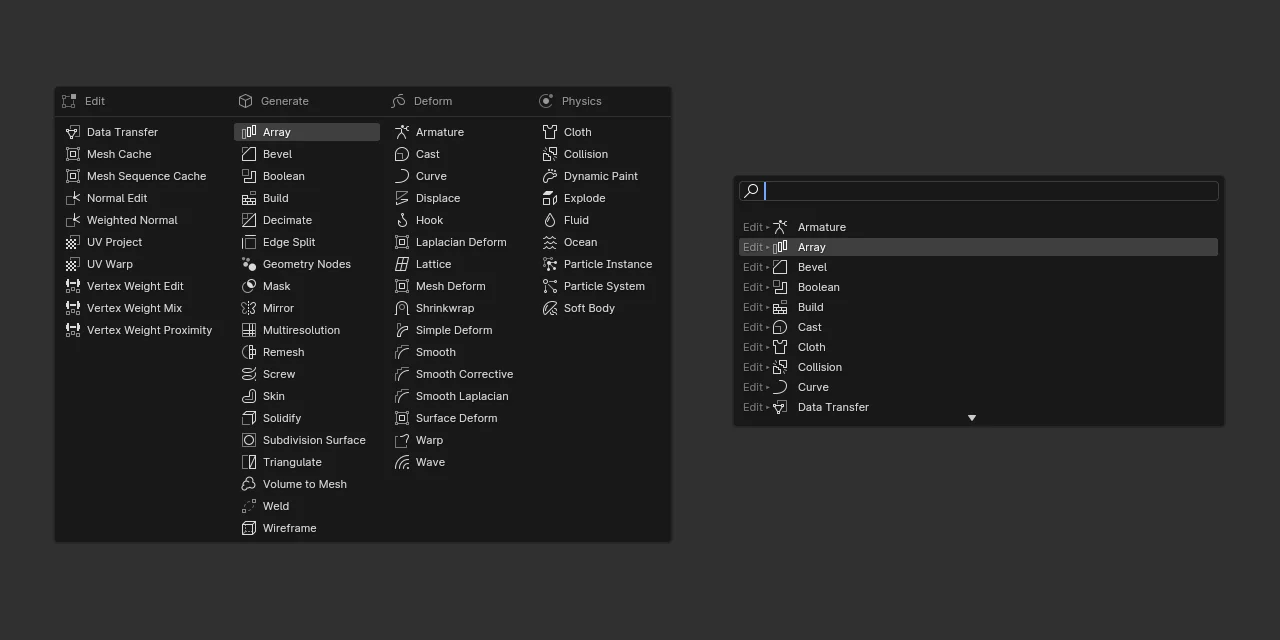
Task: Click the Geometry Nodes icon
Action: pos(249,264)
